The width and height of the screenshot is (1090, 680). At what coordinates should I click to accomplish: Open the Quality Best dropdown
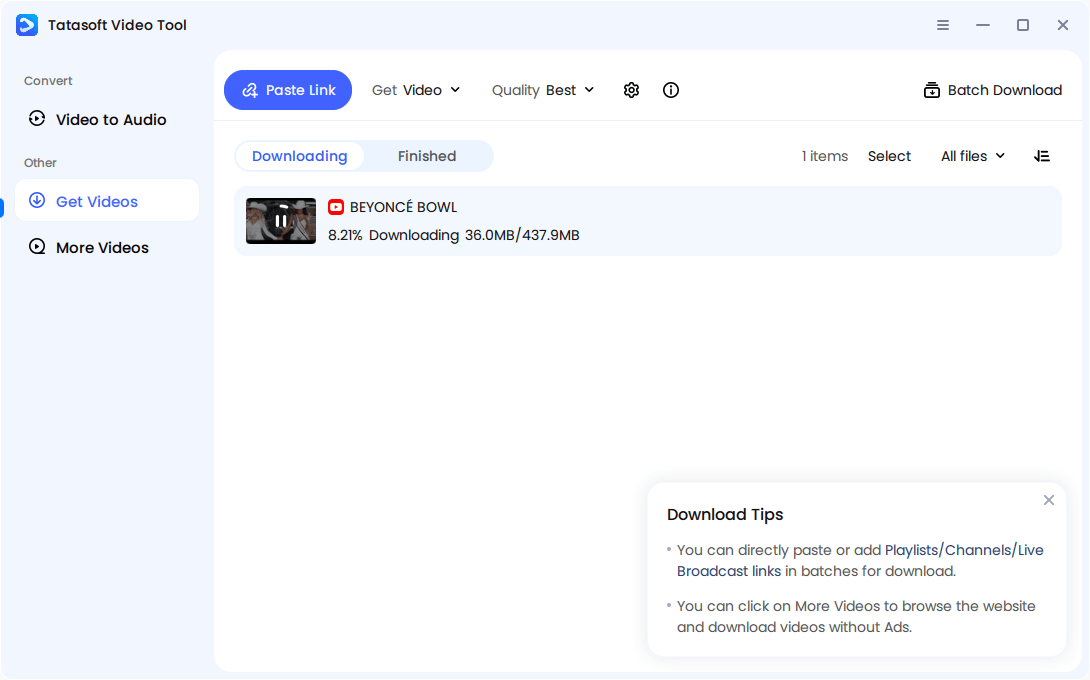[x=543, y=90]
